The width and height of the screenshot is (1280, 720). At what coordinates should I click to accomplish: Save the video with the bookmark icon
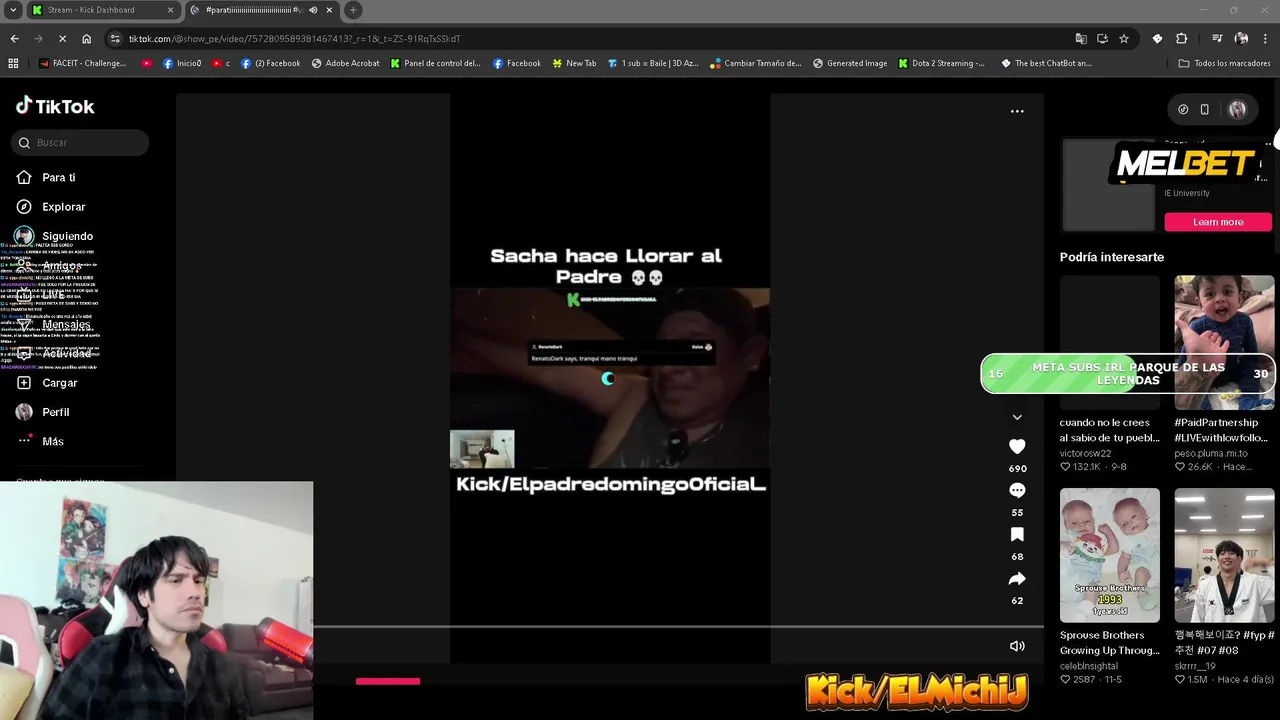pos(1017,535)
